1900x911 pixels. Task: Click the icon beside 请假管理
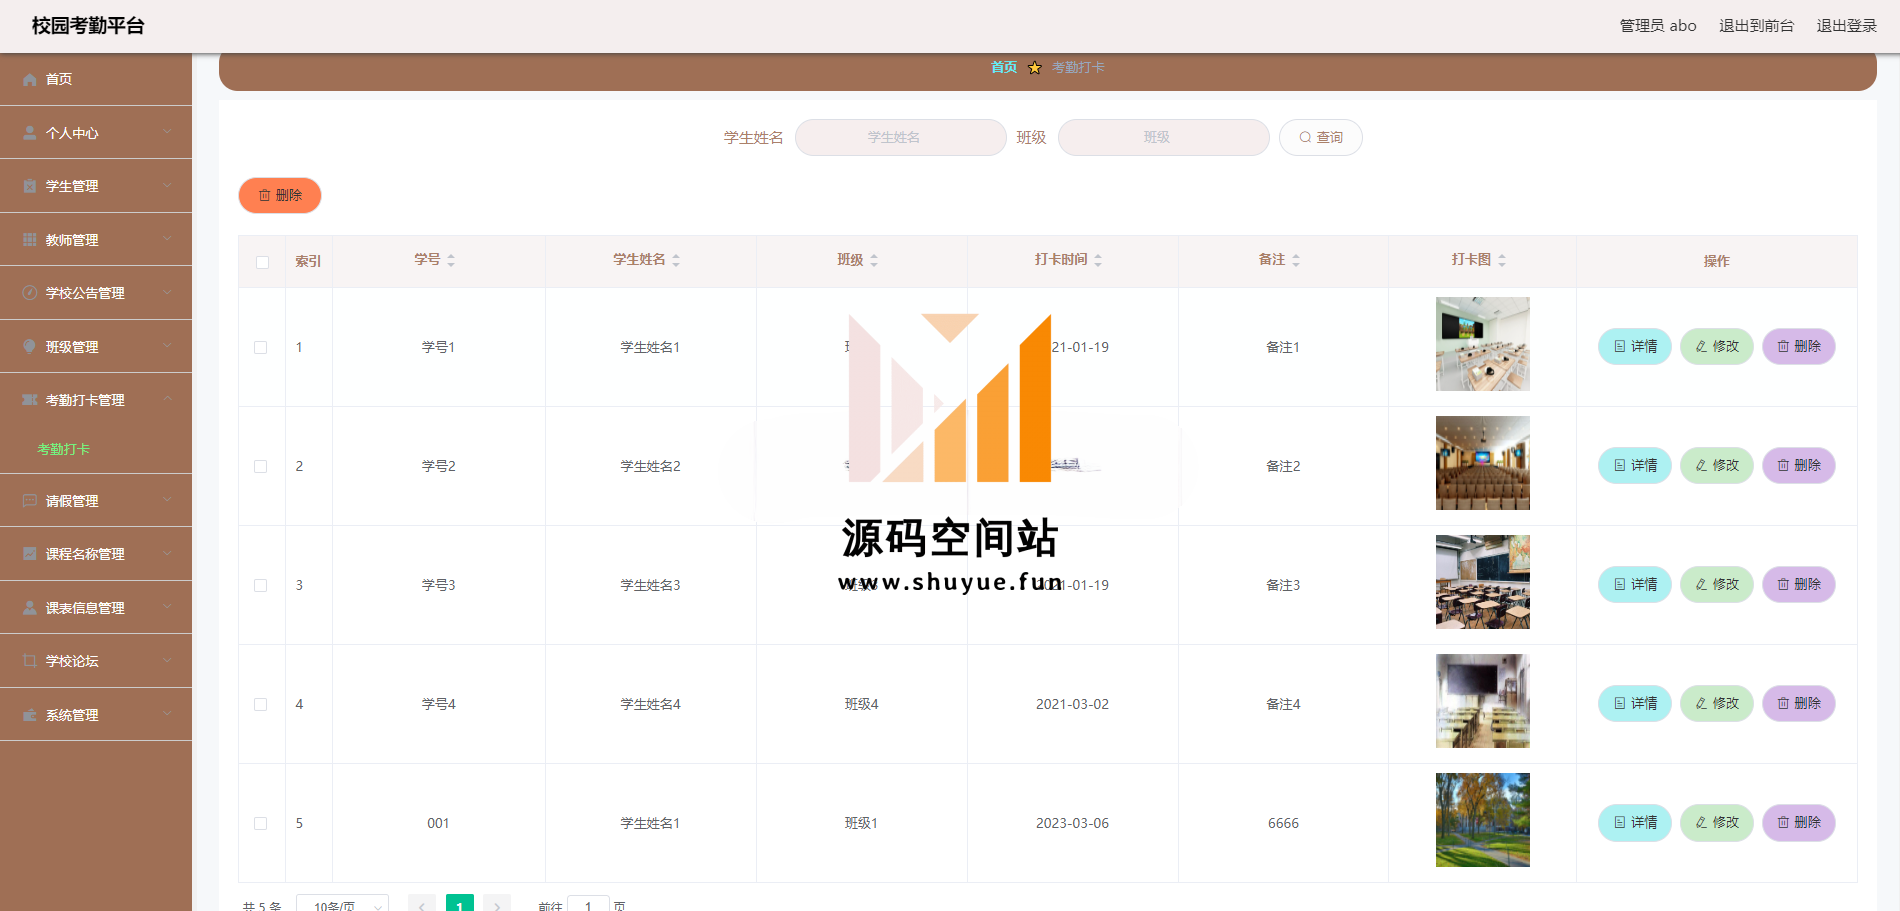[x=30, y=501]
